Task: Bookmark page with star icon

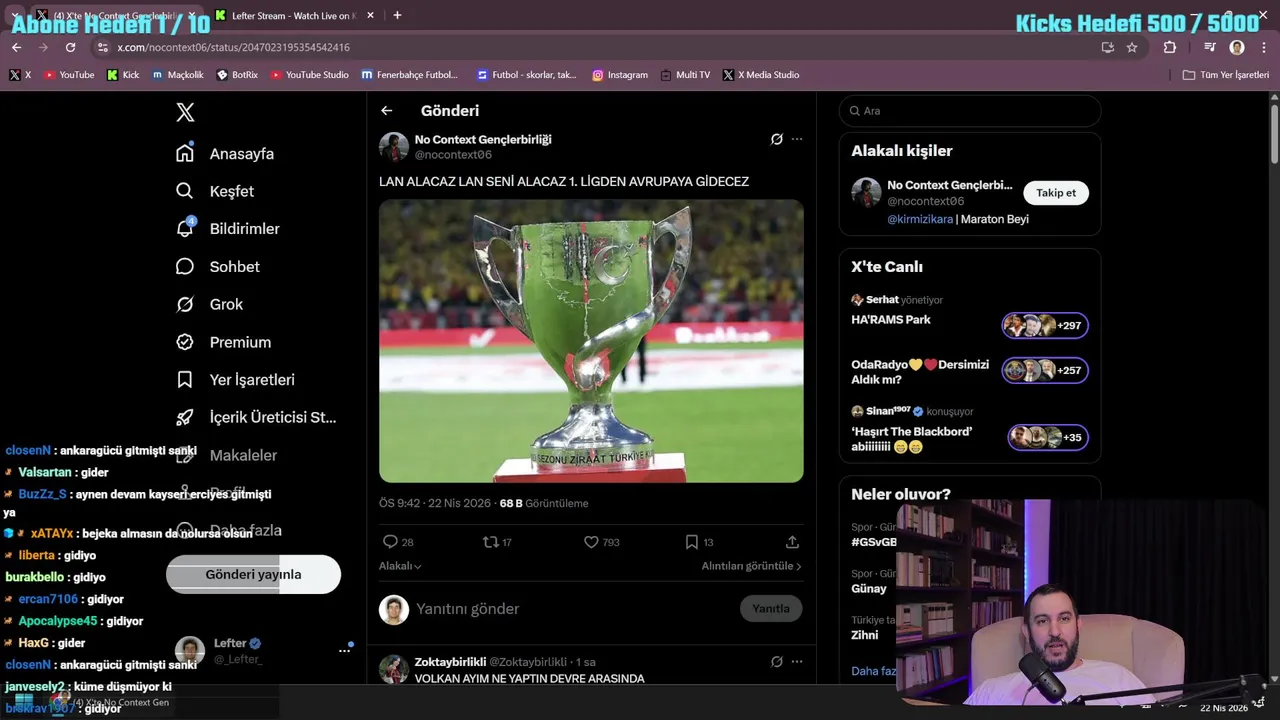Action: 1132,47
